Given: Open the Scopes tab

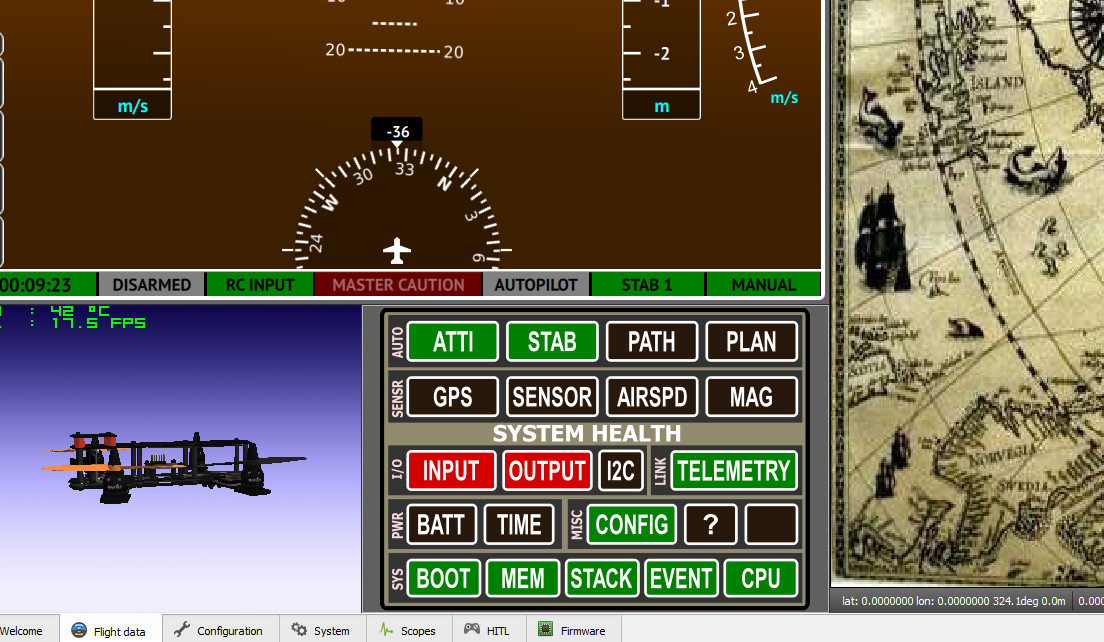Looking at the screenshot, I should click(x=409, y=630).
